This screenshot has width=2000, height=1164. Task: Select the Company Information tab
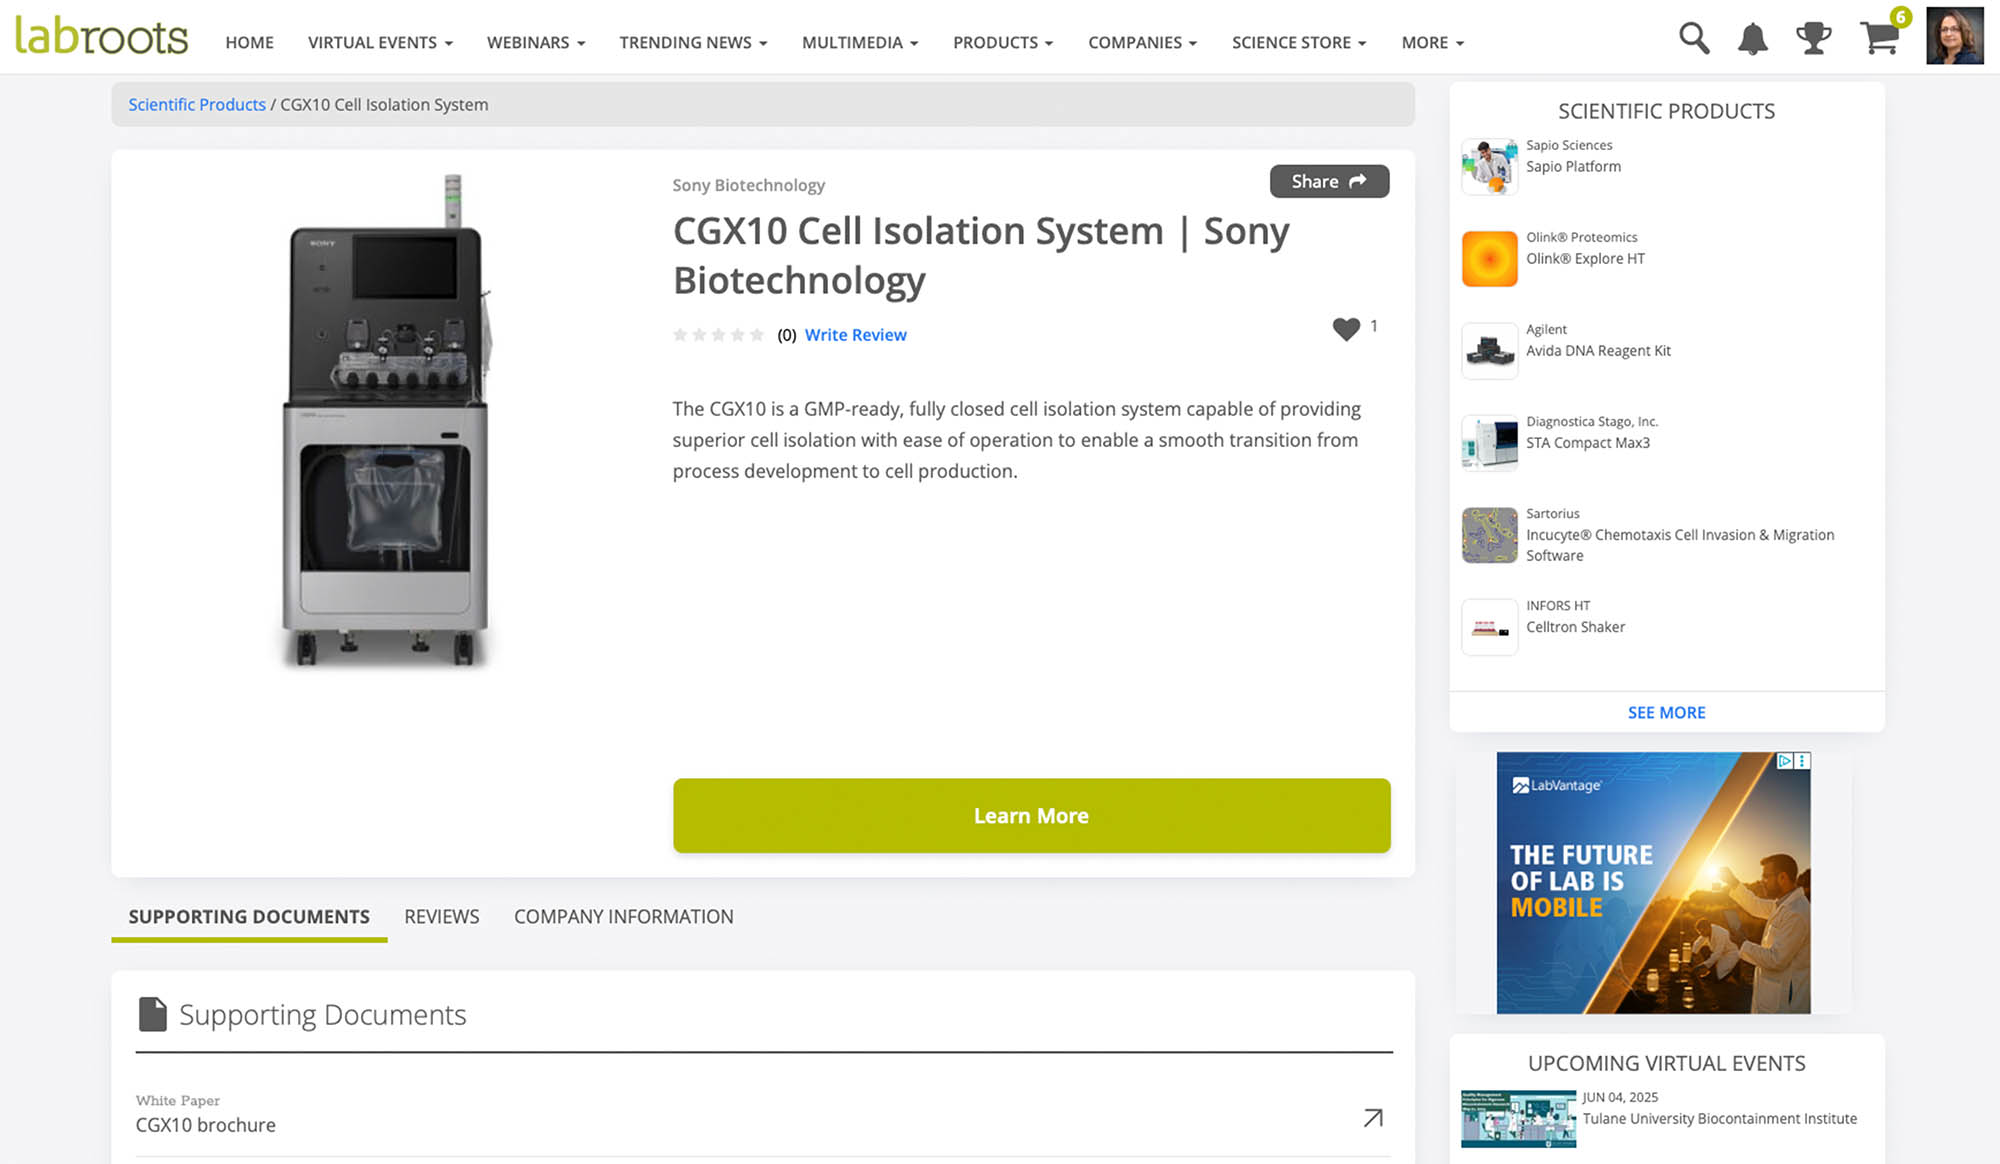(623, 917)
